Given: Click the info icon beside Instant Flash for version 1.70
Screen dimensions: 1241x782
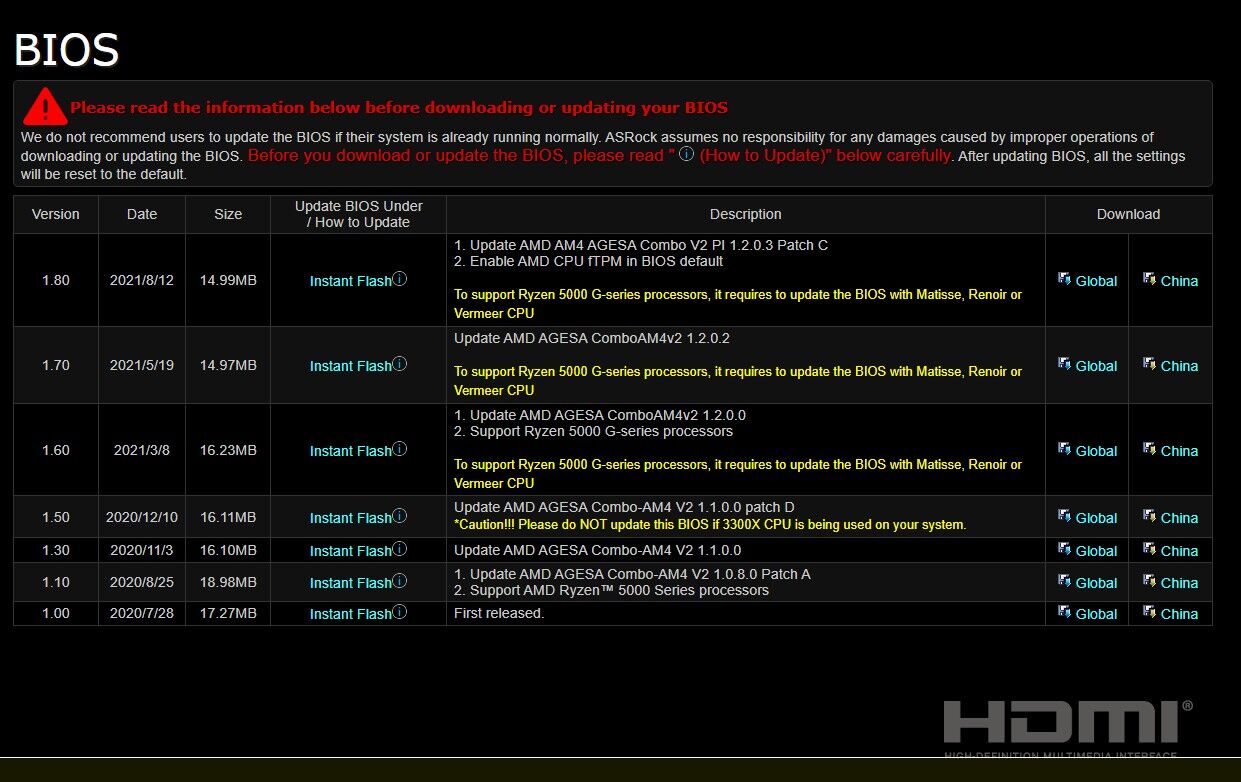Looking at the screenshot, I should point(400,364).
